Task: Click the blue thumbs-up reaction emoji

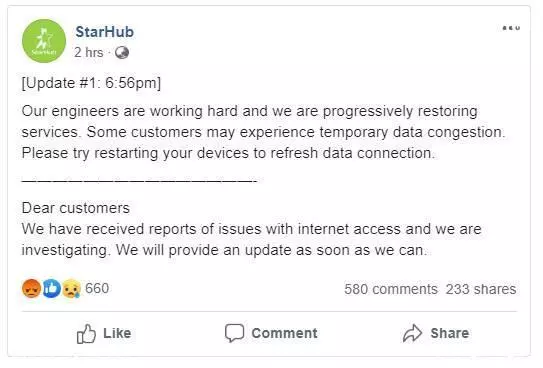Action: 52,288
